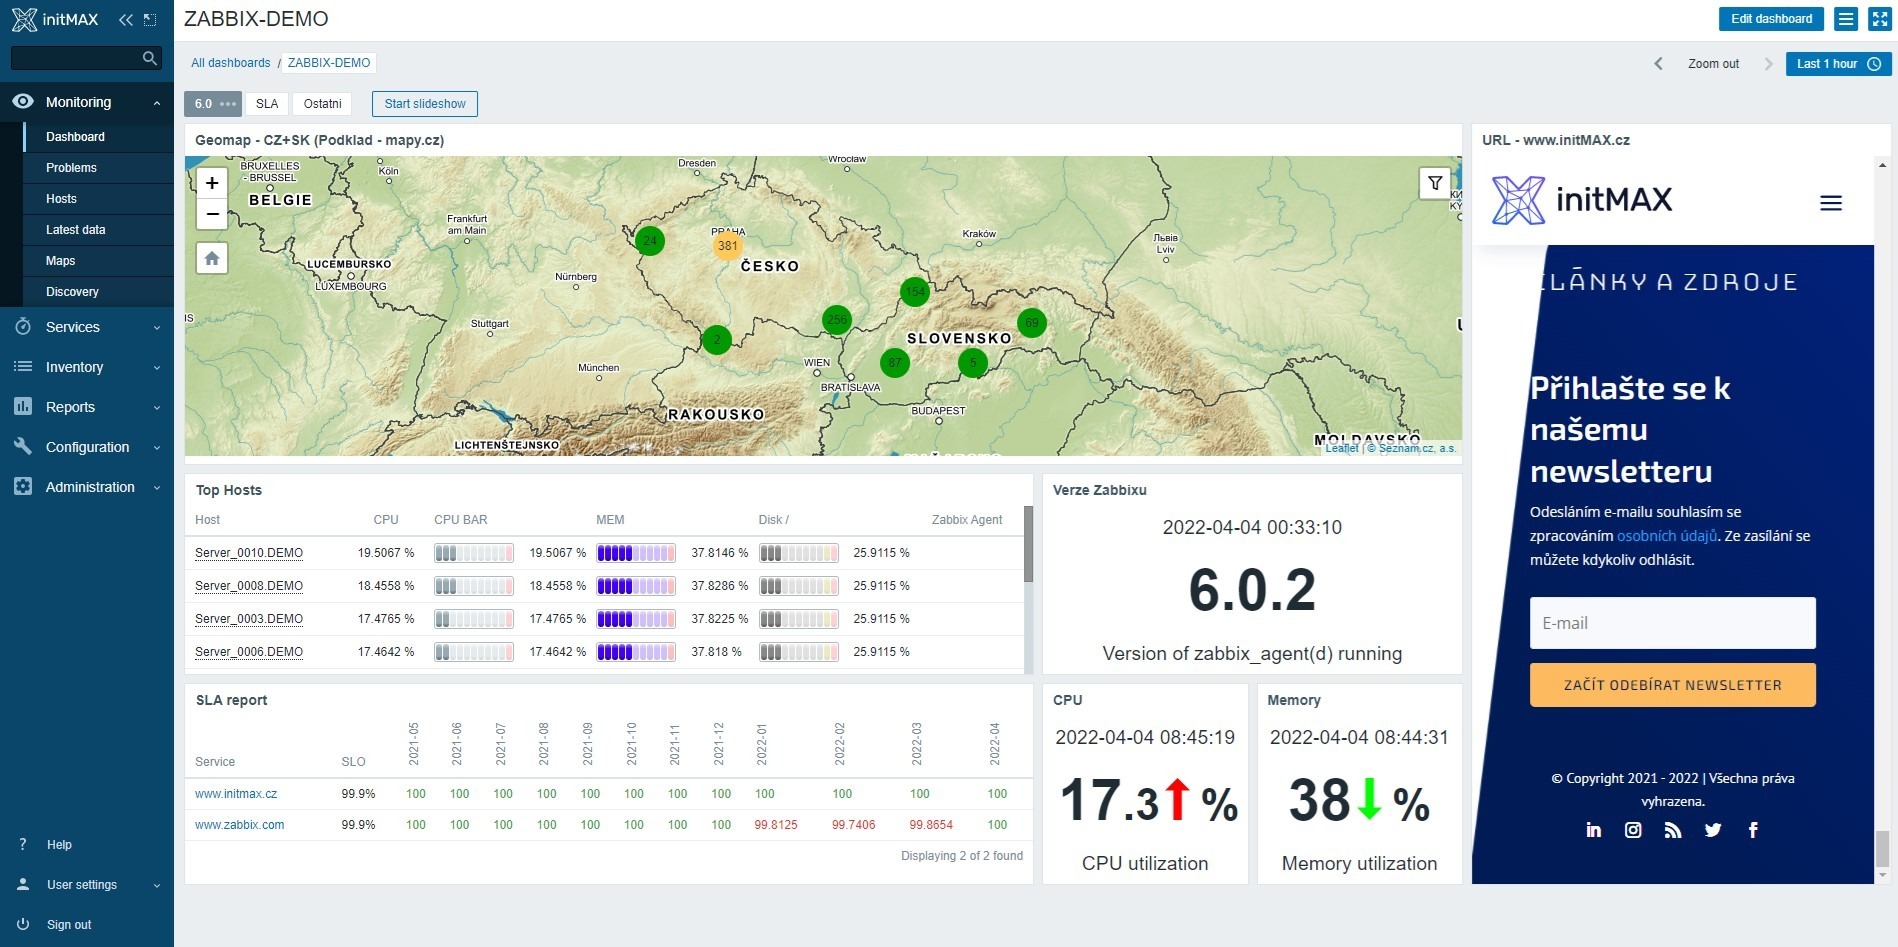Go to next time period arrow
Viewport: 1898px width, 947px height.
coord(1768,64)
